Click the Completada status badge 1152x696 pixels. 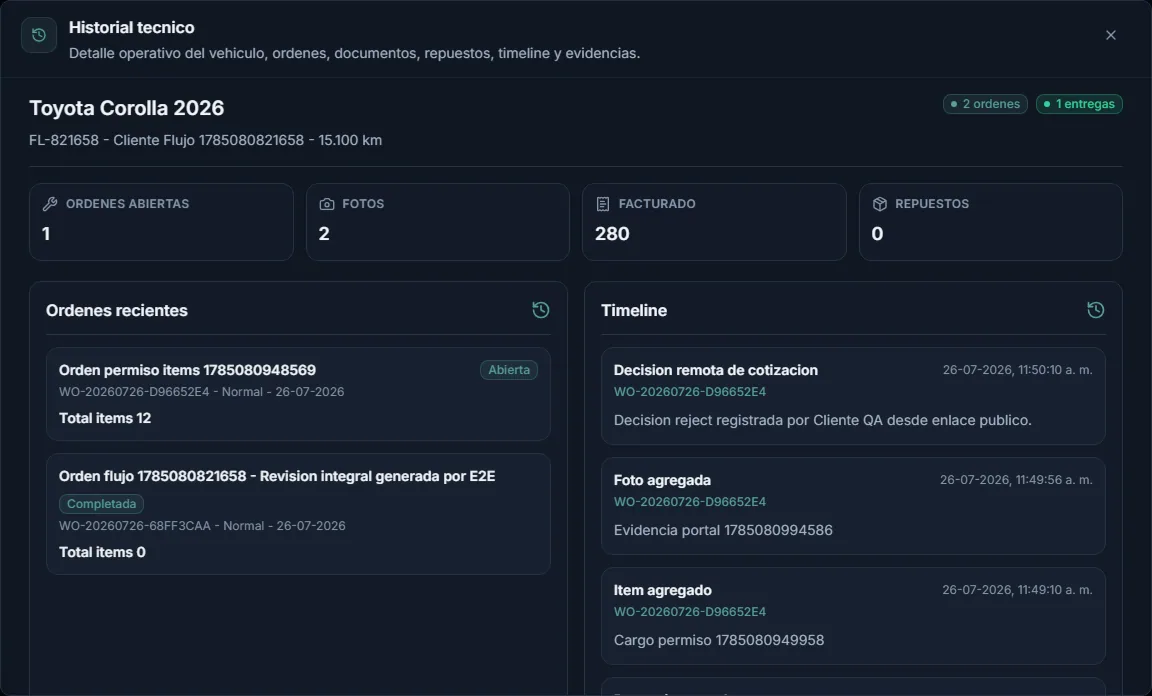[x=101, y=504]
